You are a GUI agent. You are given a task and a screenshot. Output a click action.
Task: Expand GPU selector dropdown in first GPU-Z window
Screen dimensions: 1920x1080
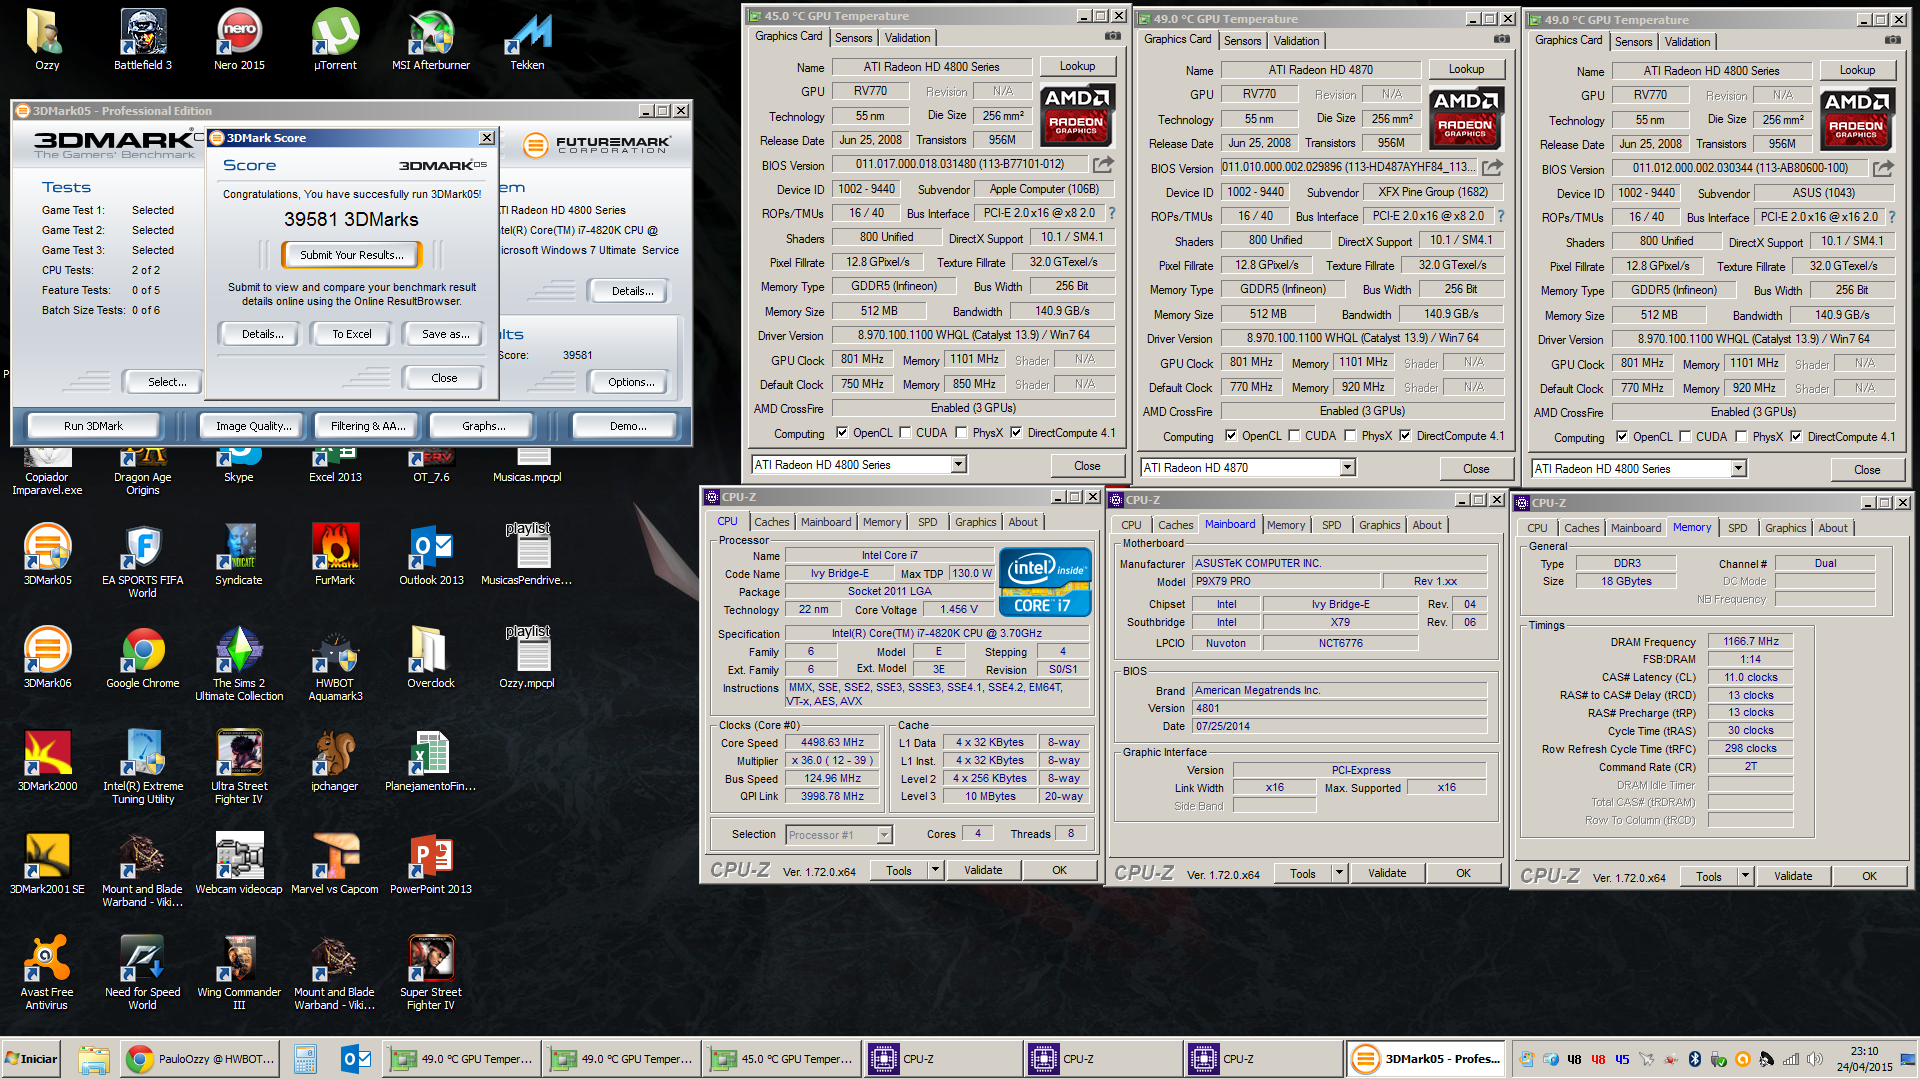958,465
